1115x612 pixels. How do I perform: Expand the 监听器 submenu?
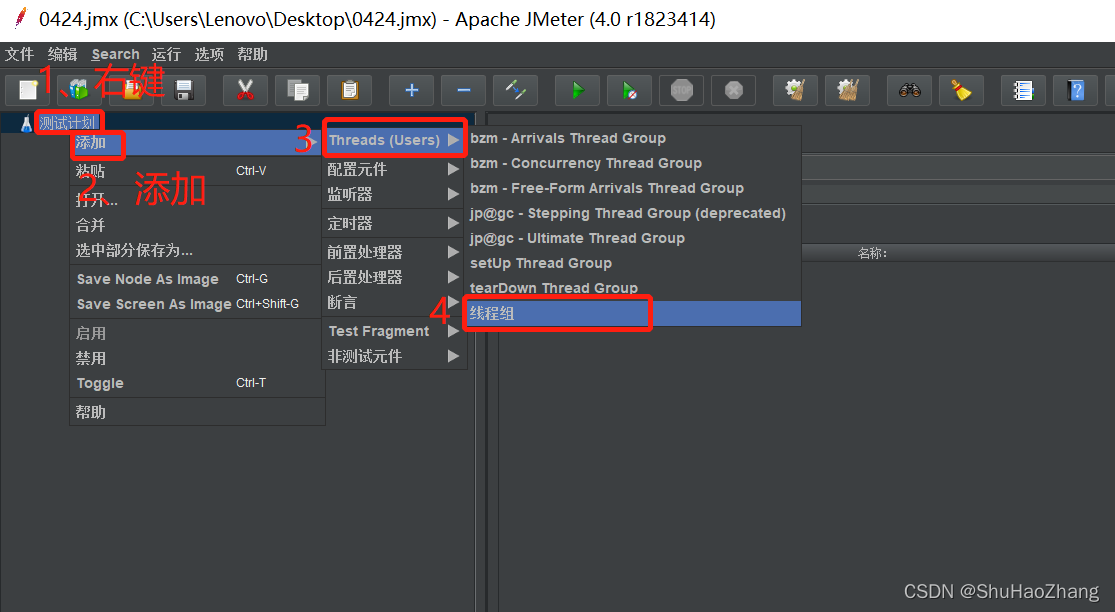coord(395,194)
